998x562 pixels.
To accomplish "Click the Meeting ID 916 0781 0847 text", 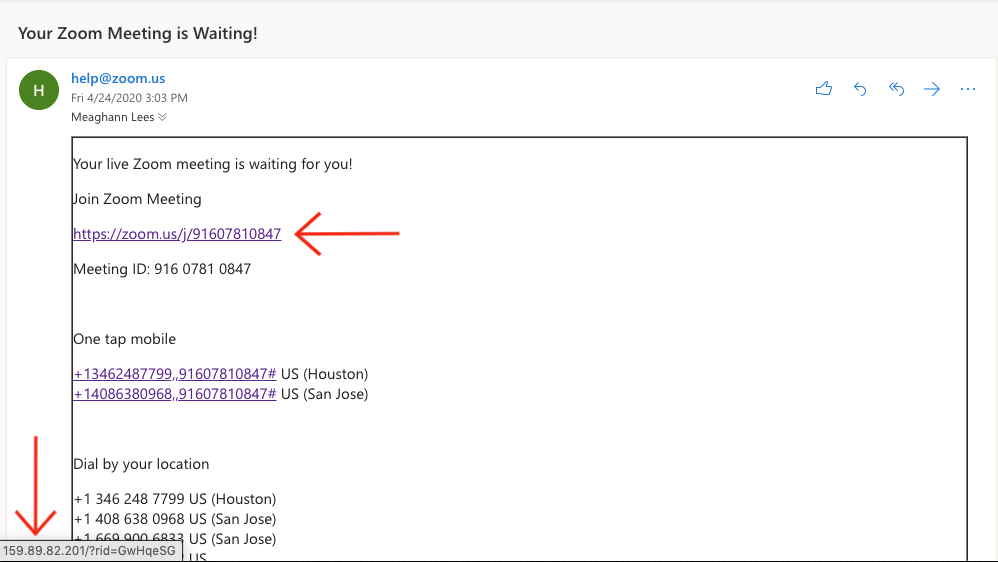I will coord(162,269).
